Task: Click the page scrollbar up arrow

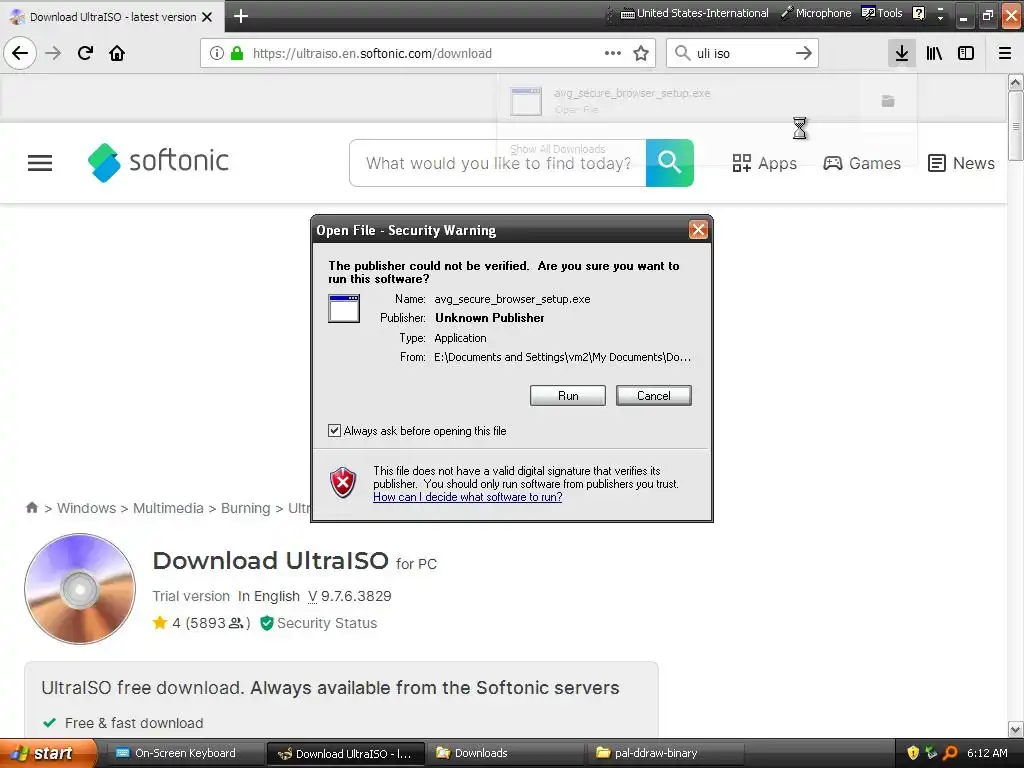Action: click(x=1016, y=82)
